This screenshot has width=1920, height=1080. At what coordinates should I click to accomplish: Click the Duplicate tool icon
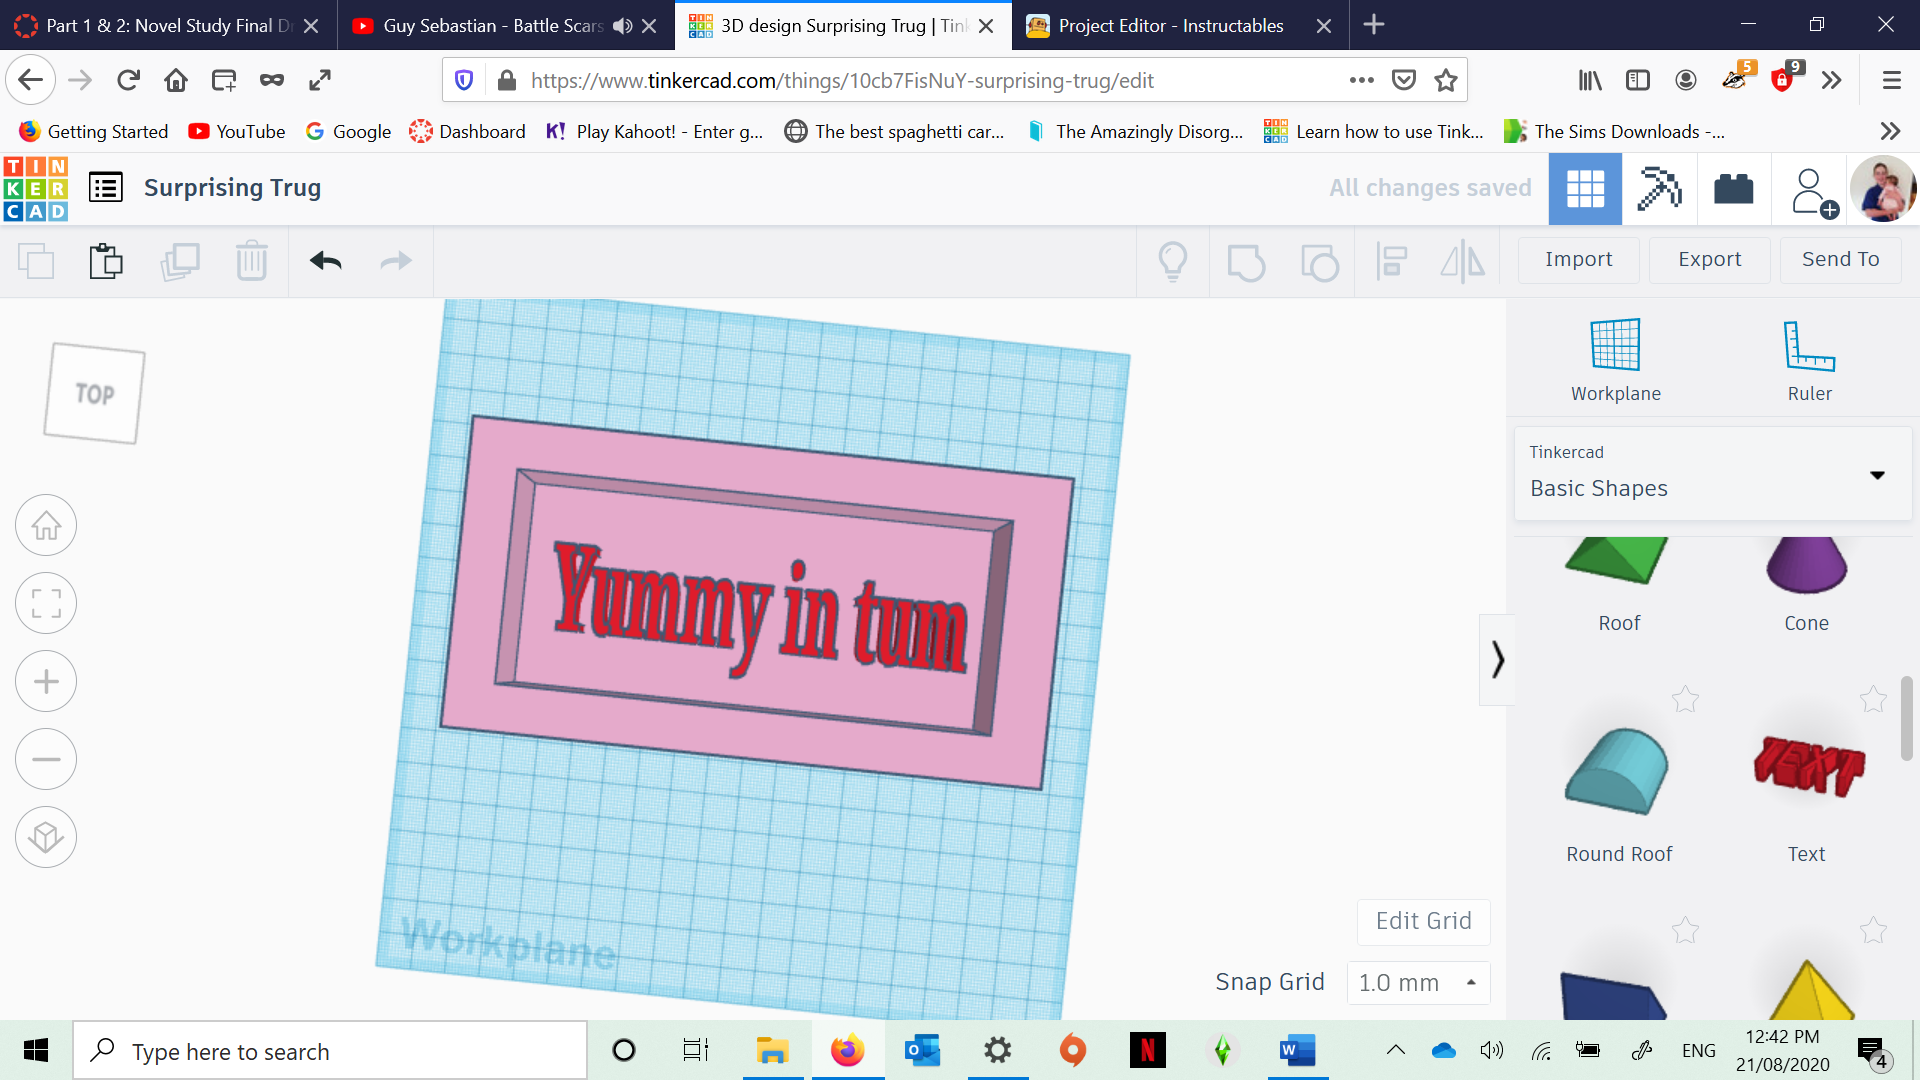(x=180, y=262)
